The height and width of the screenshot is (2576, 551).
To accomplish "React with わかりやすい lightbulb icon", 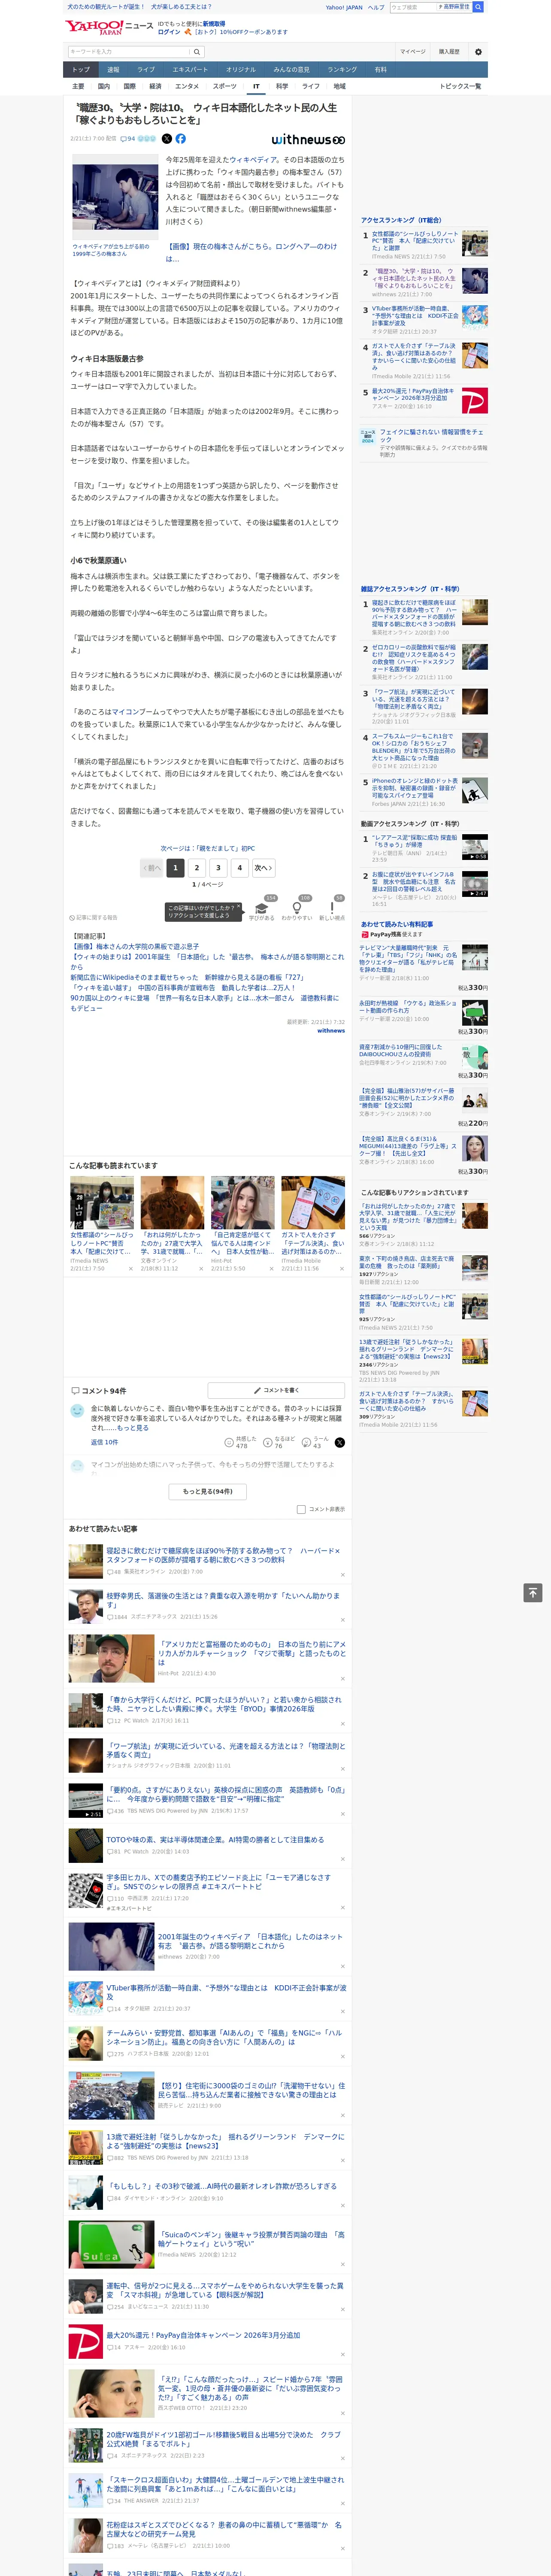I will point(296,908).
